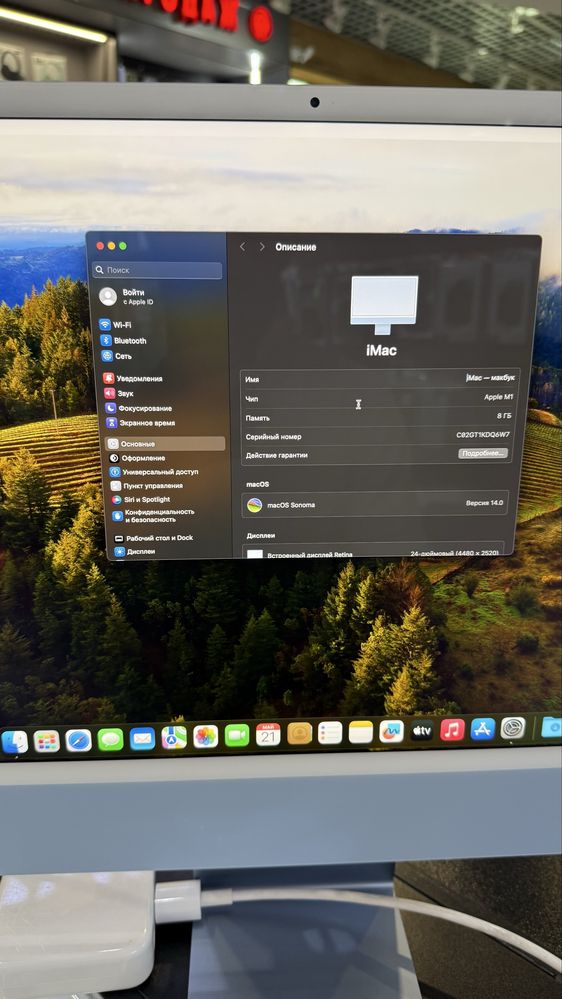Click the iMac image thumbnail
The width and height of the screenshot is (562, 999).
(x=384, y=305)
